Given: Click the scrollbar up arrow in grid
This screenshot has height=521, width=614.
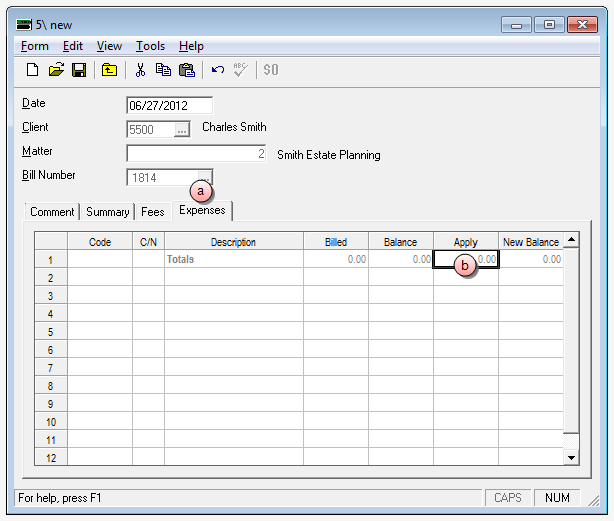Looking at the screenshot, I should click(x=571, y=240).
